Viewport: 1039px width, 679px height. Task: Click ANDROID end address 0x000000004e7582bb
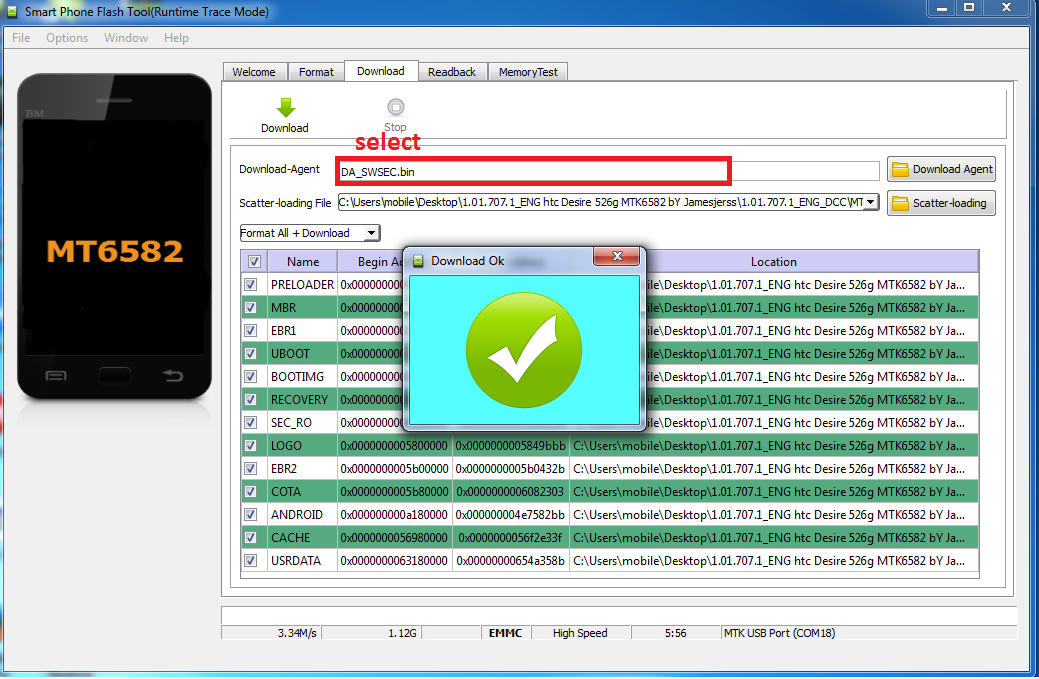pos(510,515)
